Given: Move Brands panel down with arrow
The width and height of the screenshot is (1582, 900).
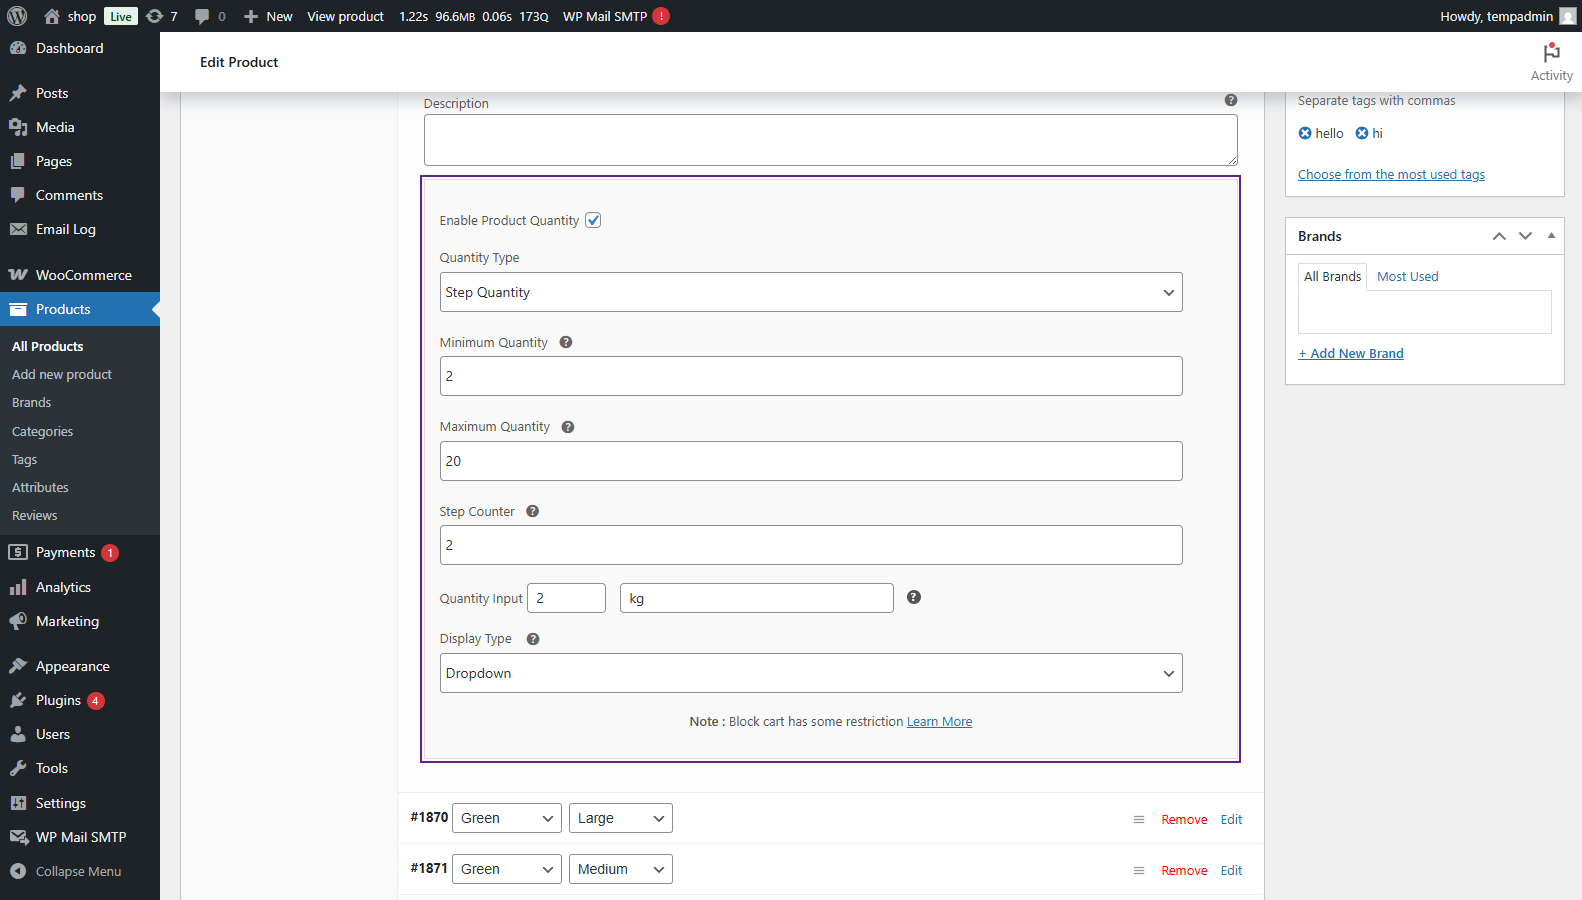Looking at the screenshot, I should (1525, 236).
